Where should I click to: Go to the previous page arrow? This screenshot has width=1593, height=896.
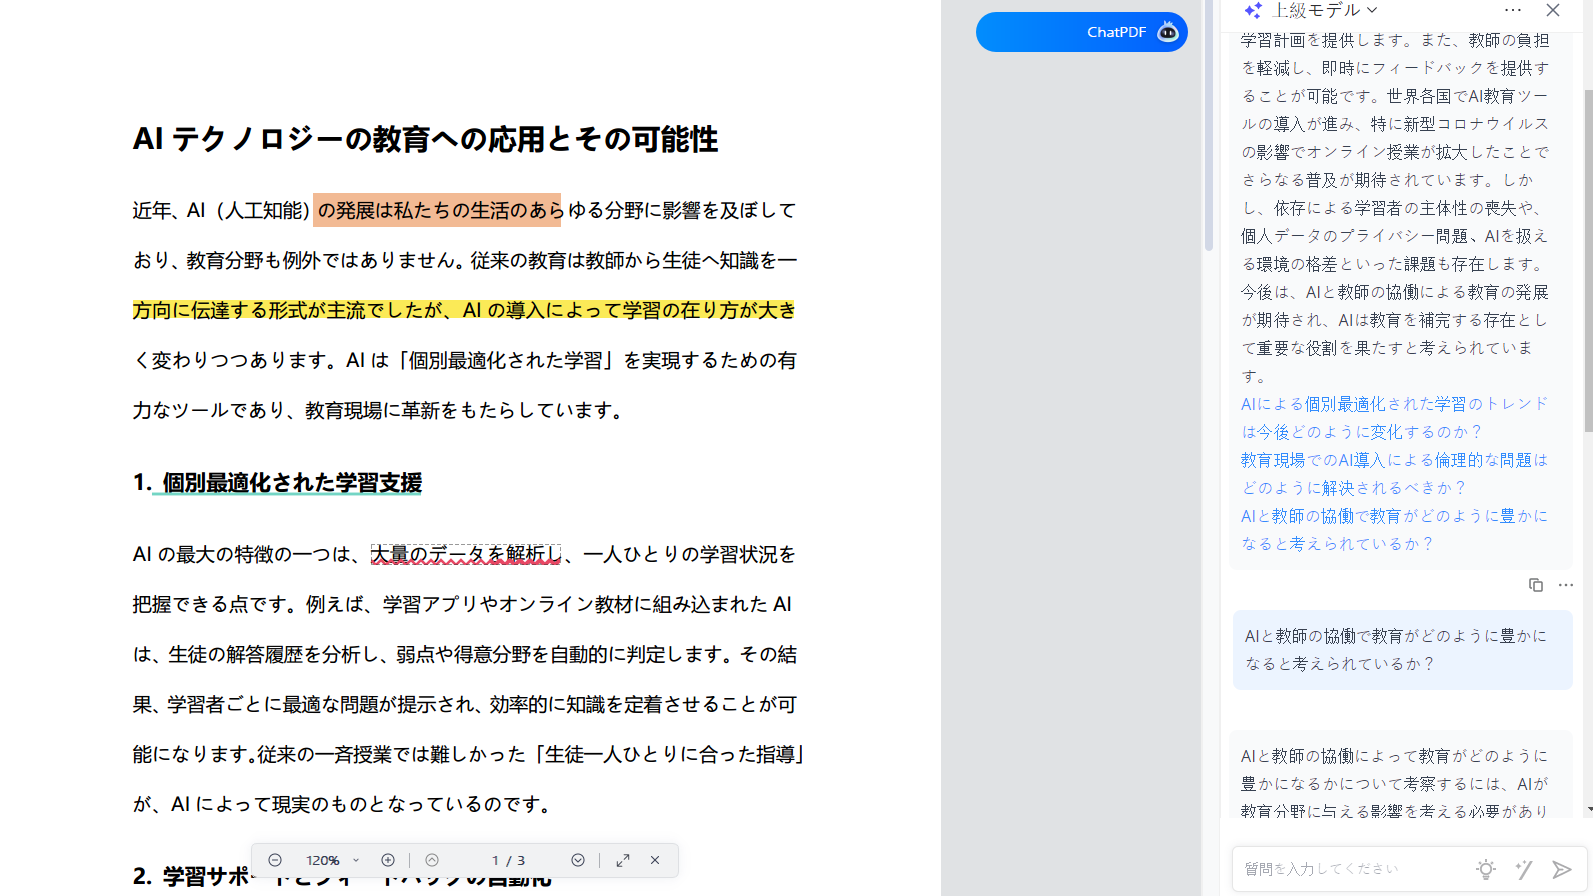[x=432, y=860]
